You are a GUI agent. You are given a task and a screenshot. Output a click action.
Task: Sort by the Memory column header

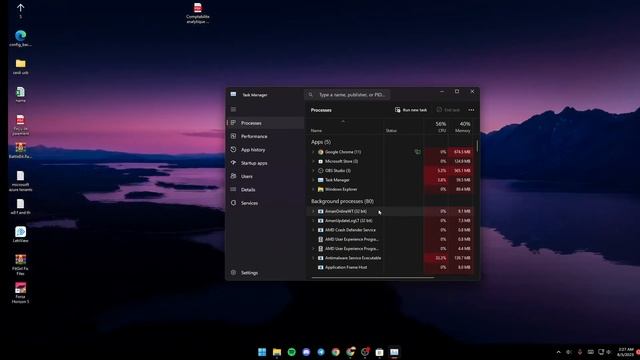point(462,127)
